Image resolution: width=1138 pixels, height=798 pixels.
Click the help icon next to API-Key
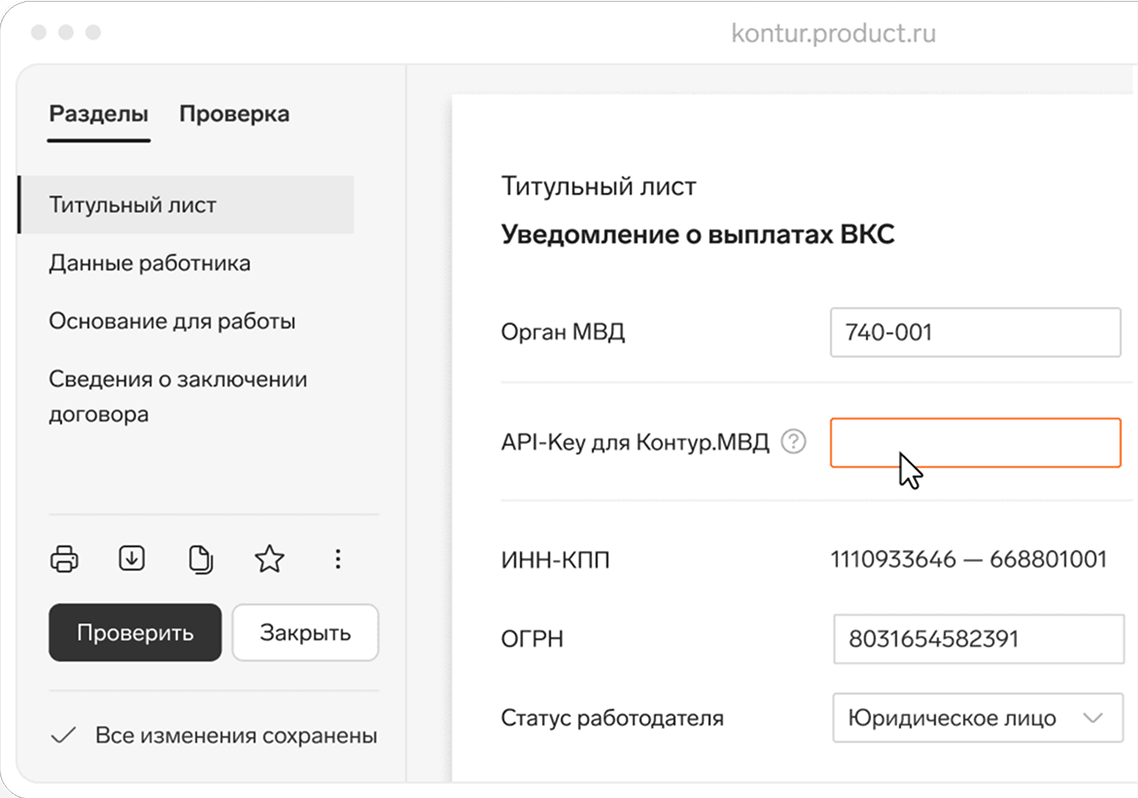tap(794, 440)
